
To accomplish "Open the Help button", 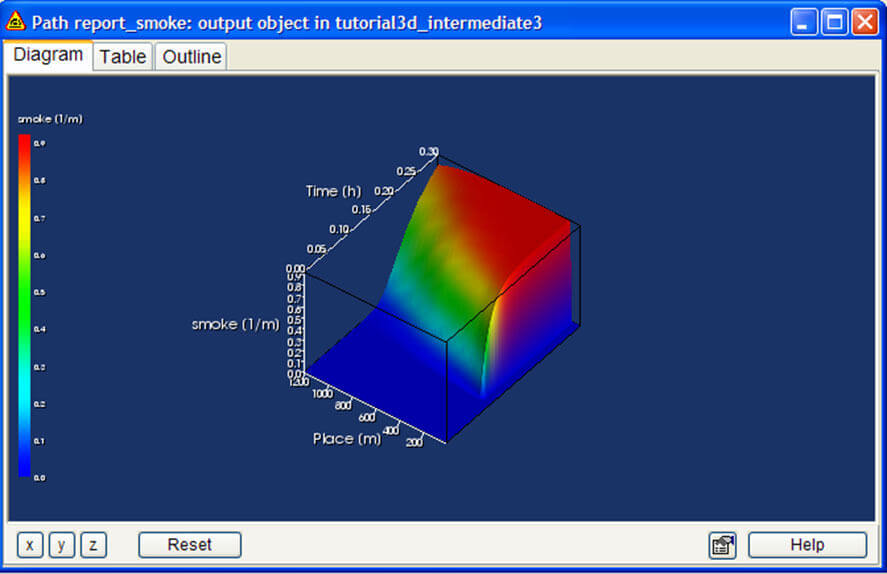I will 807,545.
